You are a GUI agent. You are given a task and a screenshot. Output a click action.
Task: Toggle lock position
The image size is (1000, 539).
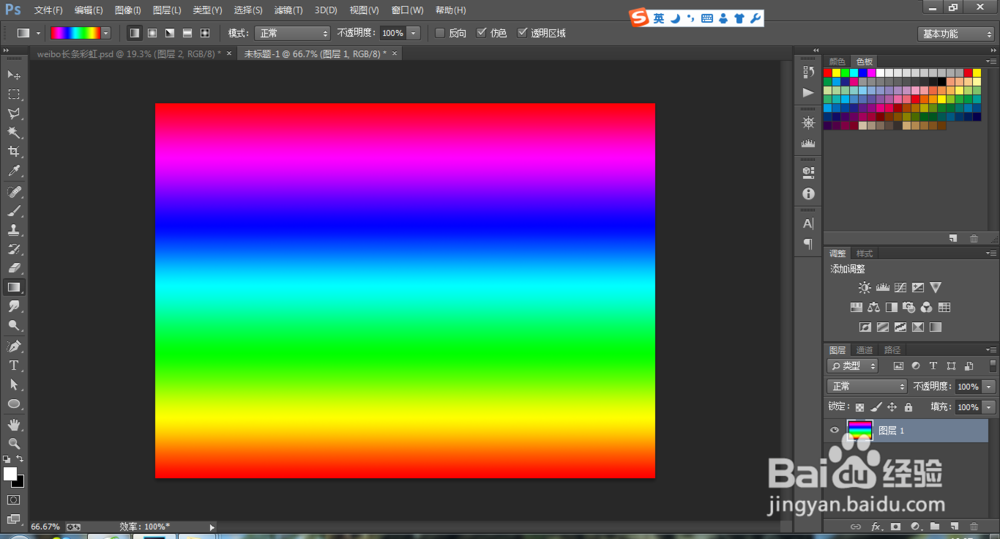pos(892,407)
